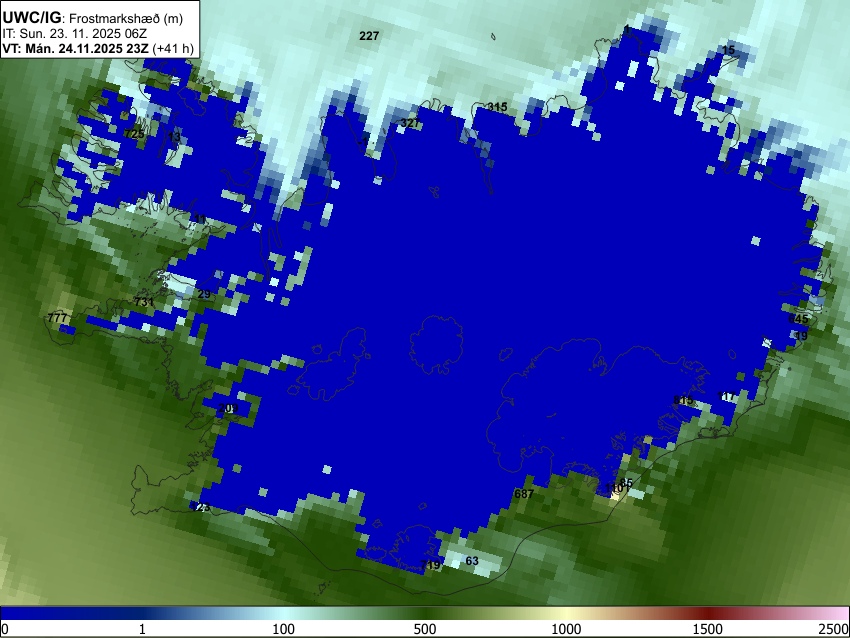Click the "719" value at the southern tip

[430, 565]
